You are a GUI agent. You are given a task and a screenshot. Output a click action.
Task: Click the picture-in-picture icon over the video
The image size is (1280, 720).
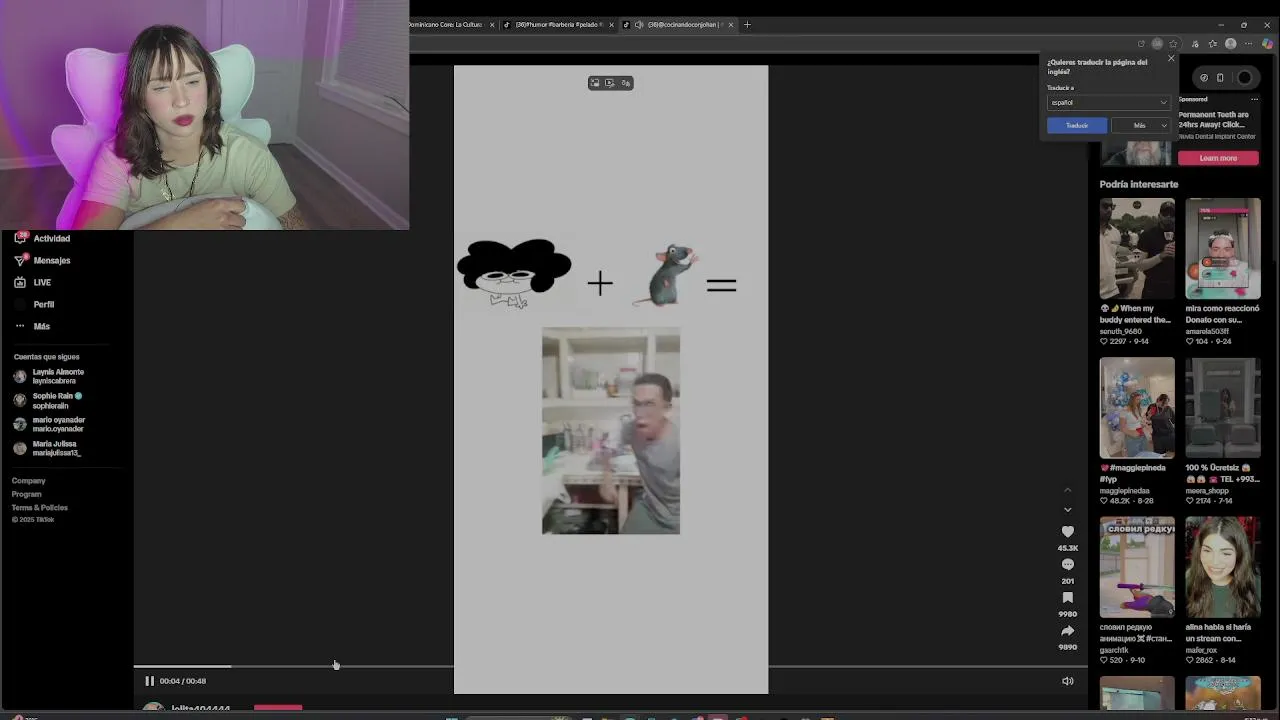coord(595,83)
